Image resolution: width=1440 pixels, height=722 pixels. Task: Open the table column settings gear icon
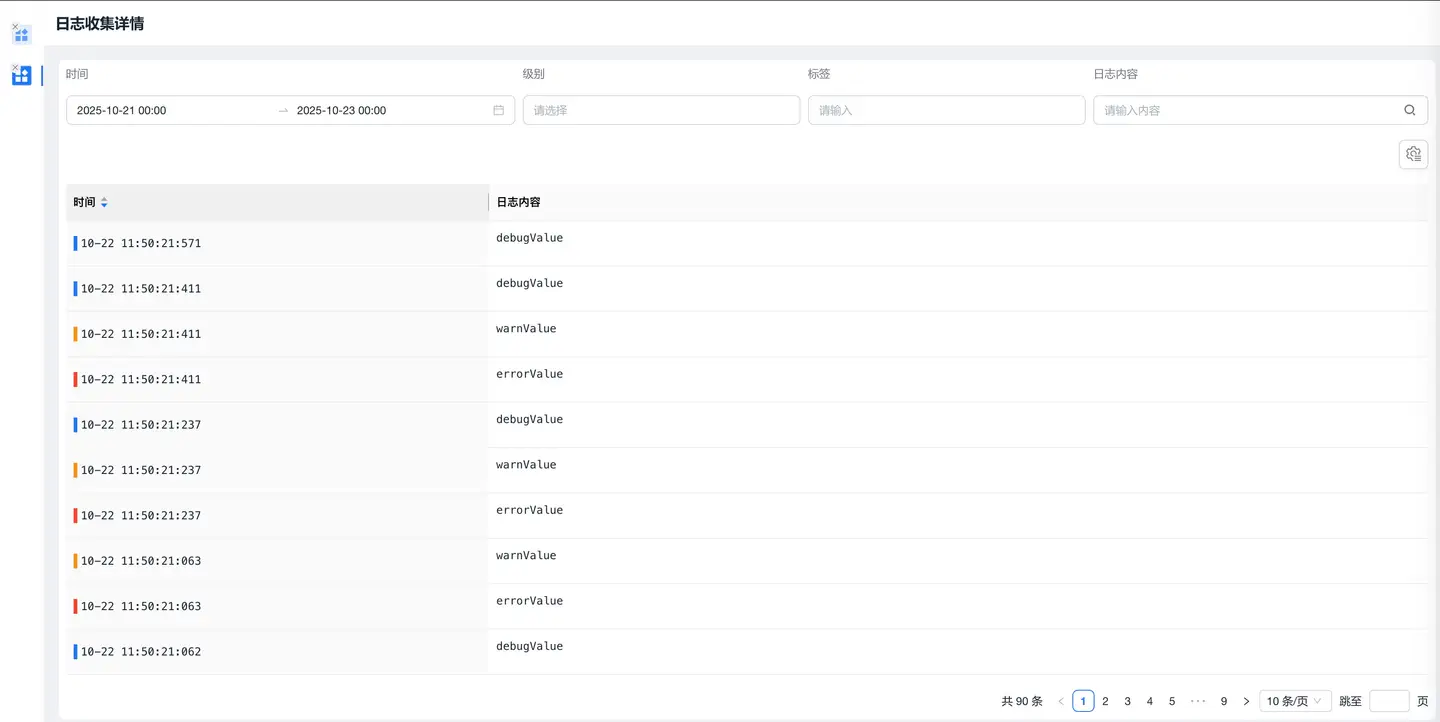(x=1412, y=154)
